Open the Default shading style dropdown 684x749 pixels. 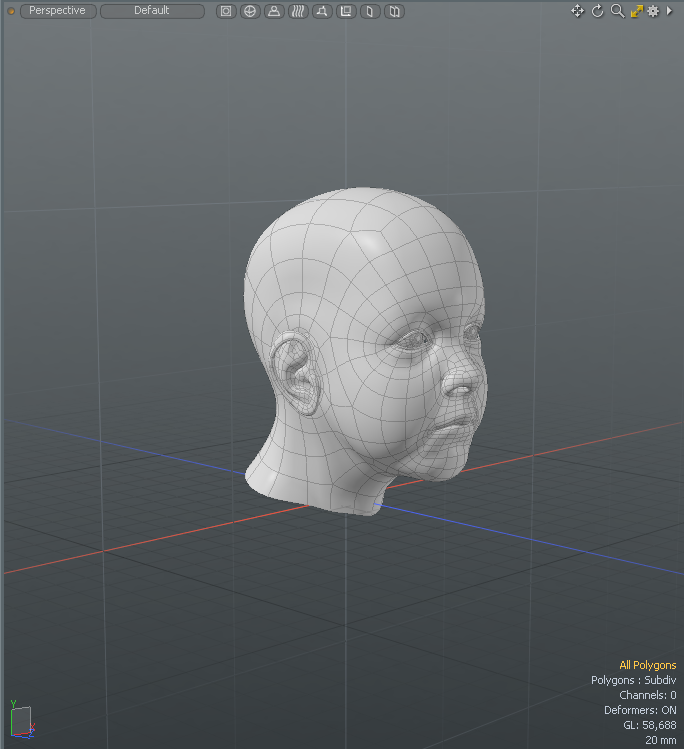152,11
